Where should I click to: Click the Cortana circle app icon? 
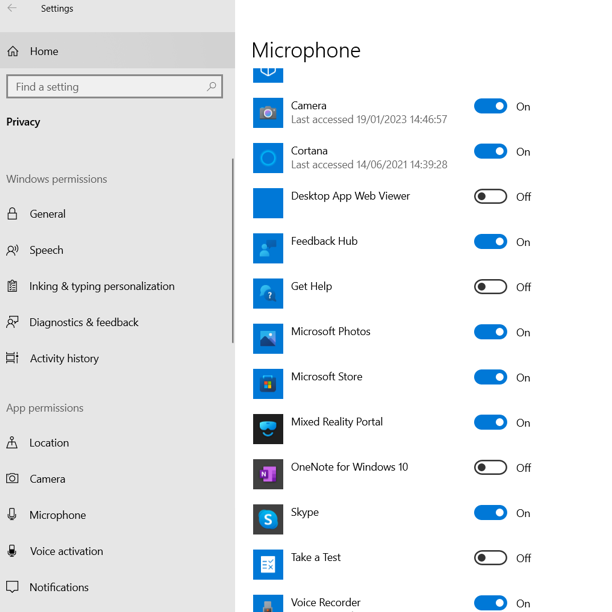pos(268,158)
